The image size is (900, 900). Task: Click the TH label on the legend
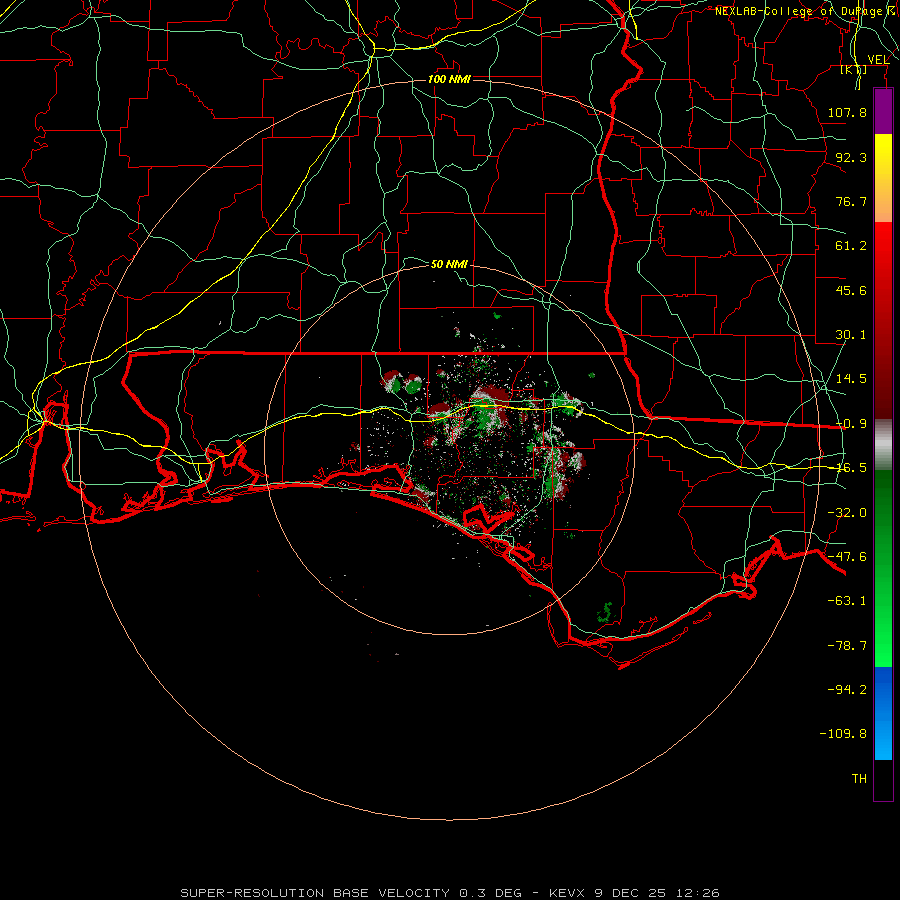[859, 779]
